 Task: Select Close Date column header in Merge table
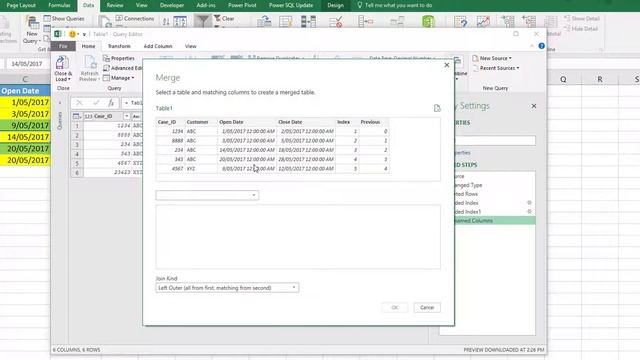pos(306,122)
